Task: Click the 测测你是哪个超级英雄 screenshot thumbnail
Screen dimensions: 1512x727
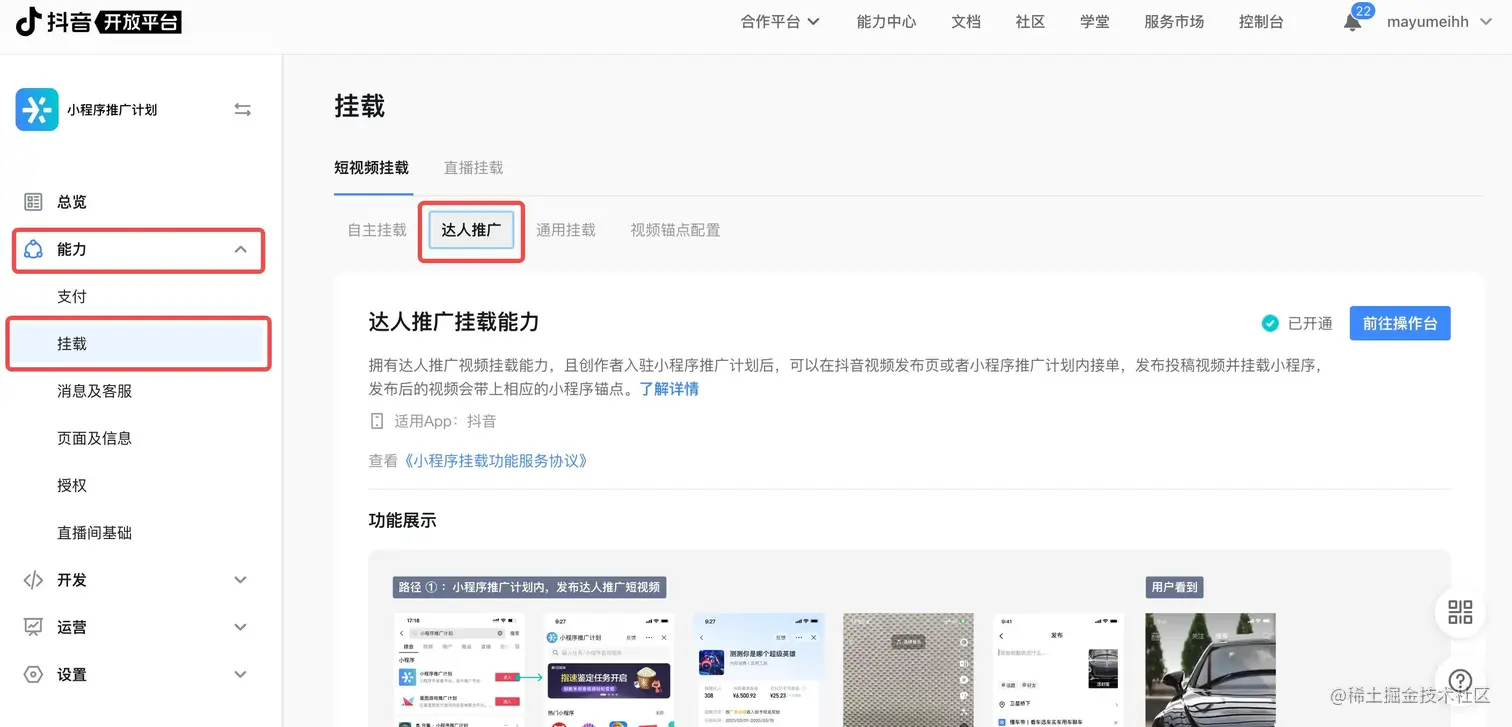Action: tap(759, 670)
